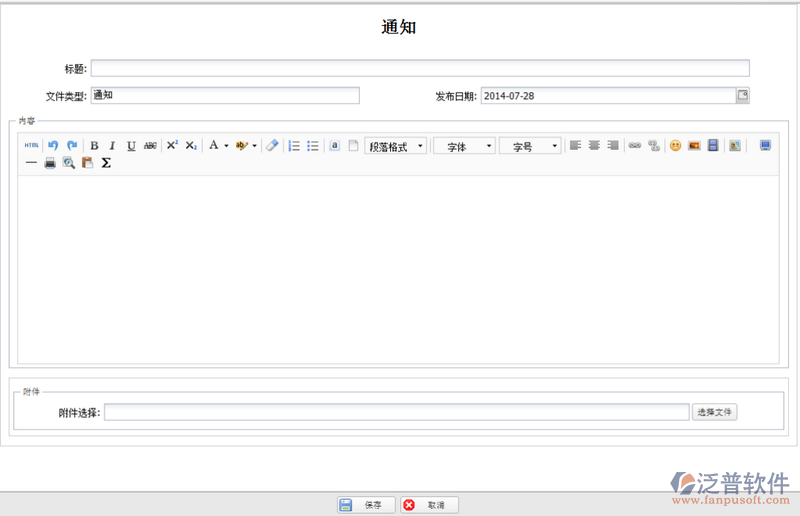Viewport: 800px width, 516px height.
Task: Click the text highlight color icon
Action: pyautogui.click(x=241, y=145)
